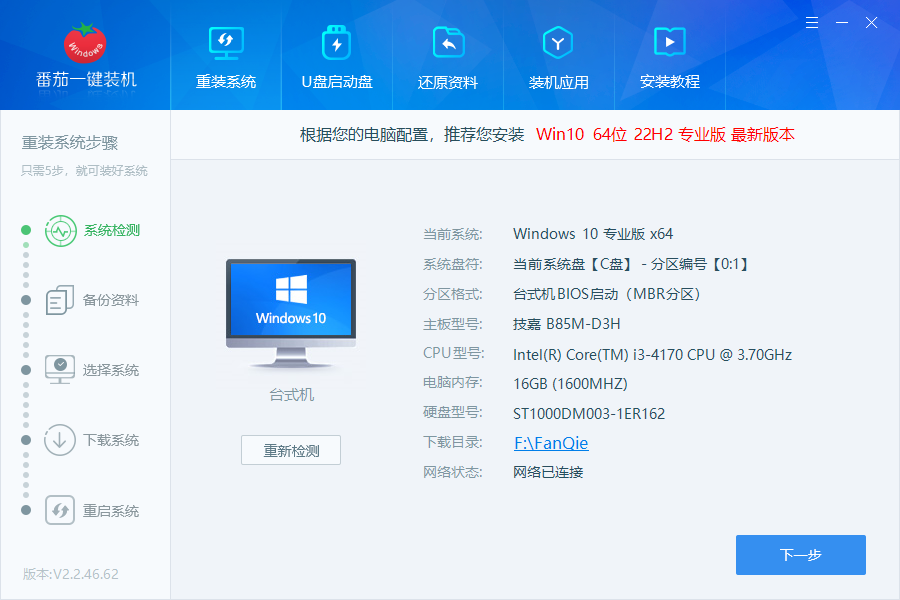Open the 重装系统 (Reinstall System) tool

[x=225, y=55]
